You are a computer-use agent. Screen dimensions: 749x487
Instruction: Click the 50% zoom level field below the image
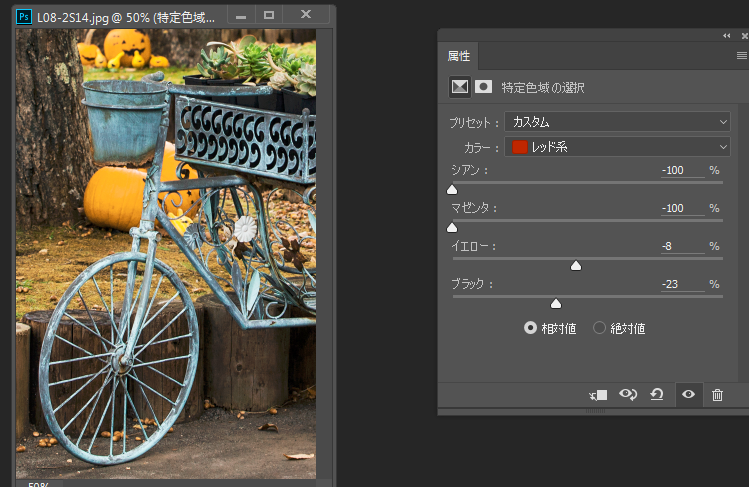(x=38, y=483)
